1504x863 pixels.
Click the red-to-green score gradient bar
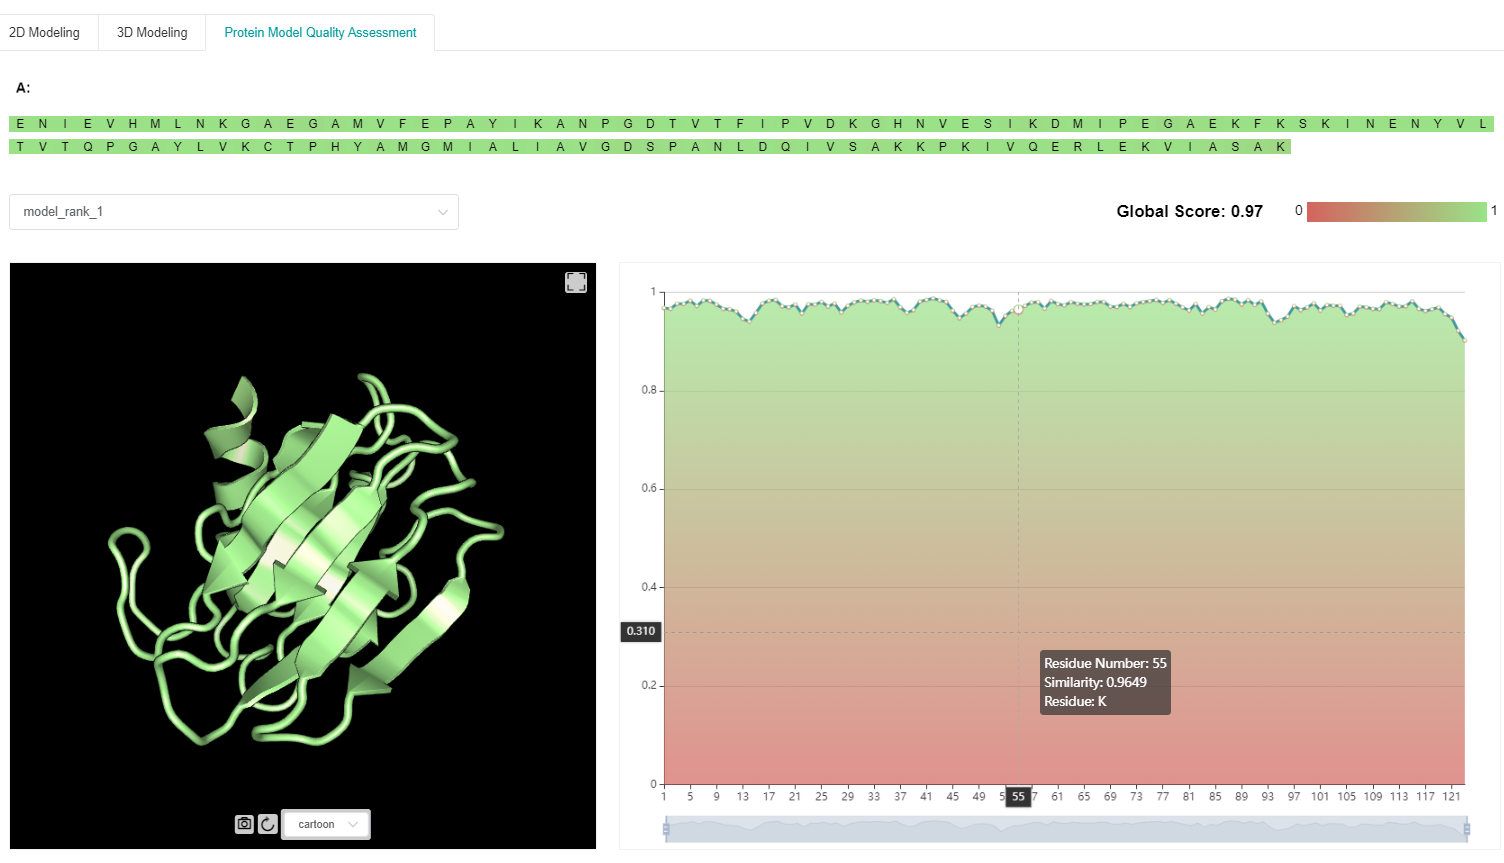tap(1396, 212)
